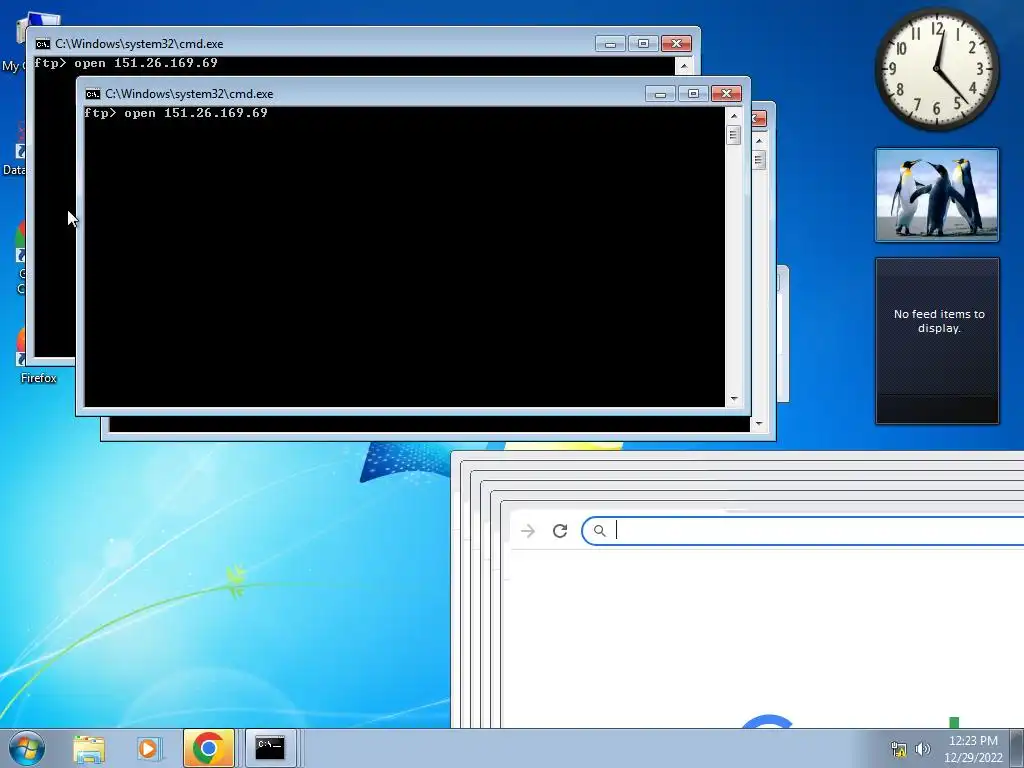Click the front cmd.exe window's title bar icon

coord(93,94)
